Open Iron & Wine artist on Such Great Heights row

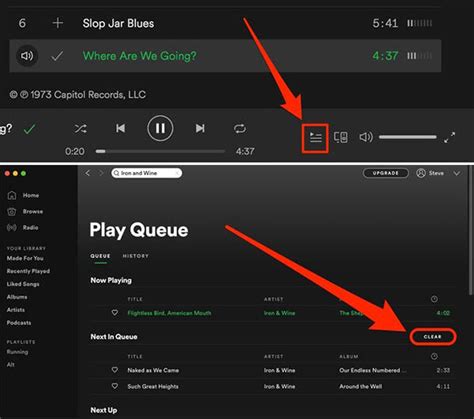(279, 386)
